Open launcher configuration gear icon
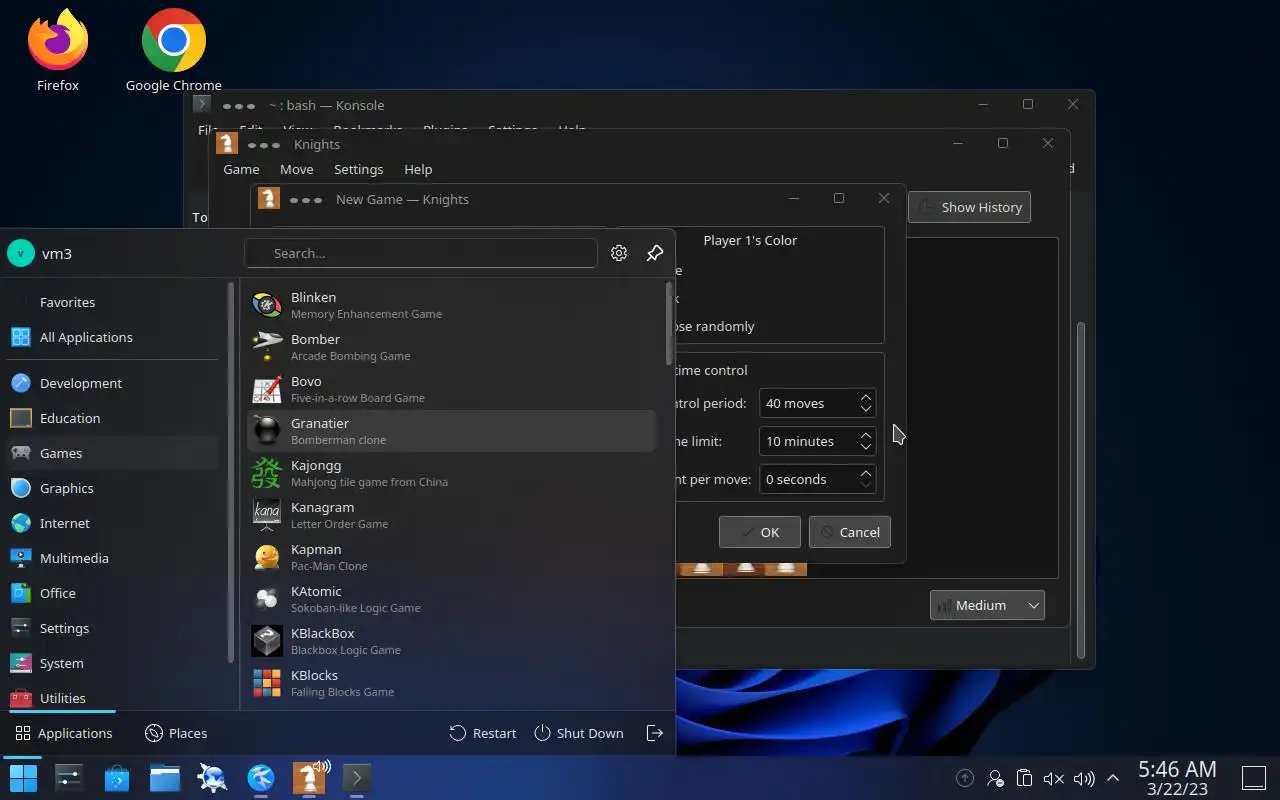The image size is (1280, 800). coord(619,253)
